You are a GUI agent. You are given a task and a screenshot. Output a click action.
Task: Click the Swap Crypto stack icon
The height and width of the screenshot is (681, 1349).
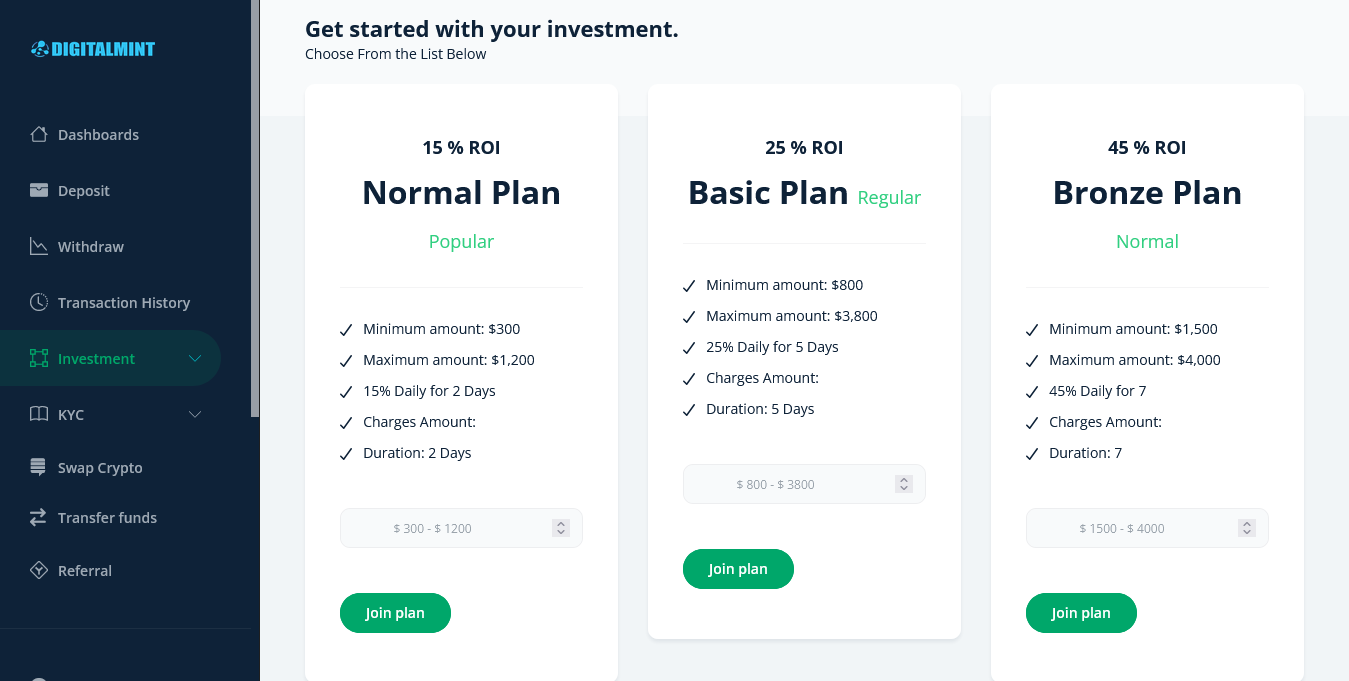pos(39,467)
